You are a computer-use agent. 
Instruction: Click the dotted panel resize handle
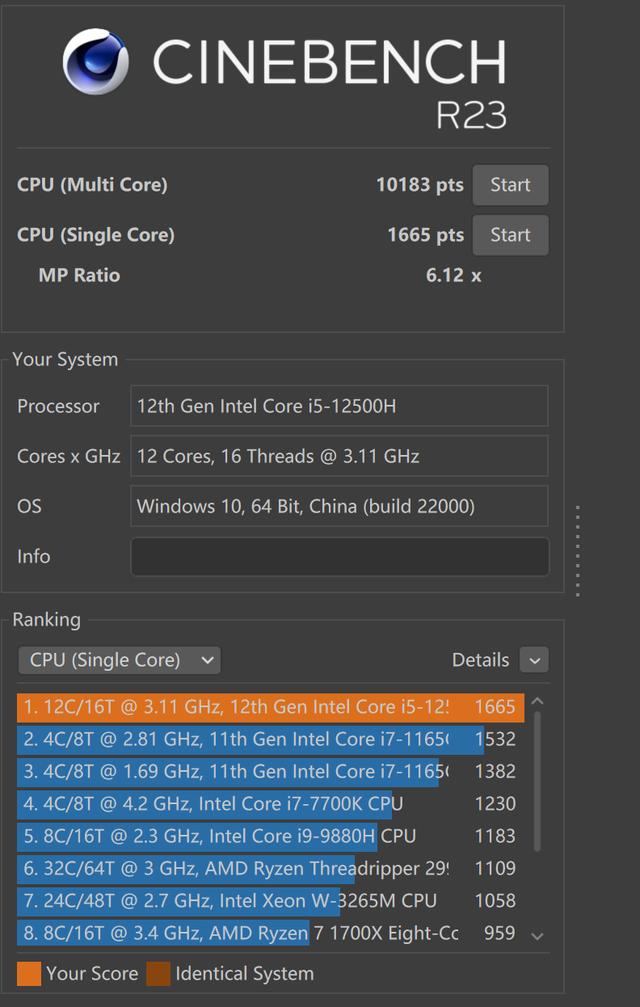[578, 551]
